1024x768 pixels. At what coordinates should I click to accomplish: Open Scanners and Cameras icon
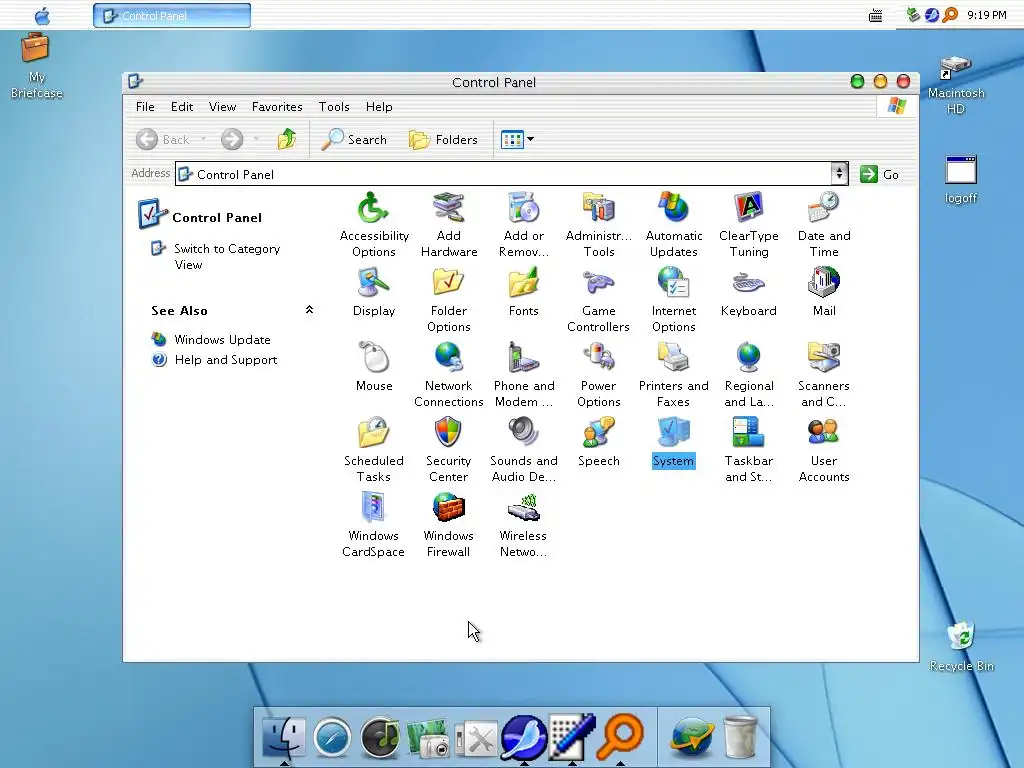(x=824, y=374)
